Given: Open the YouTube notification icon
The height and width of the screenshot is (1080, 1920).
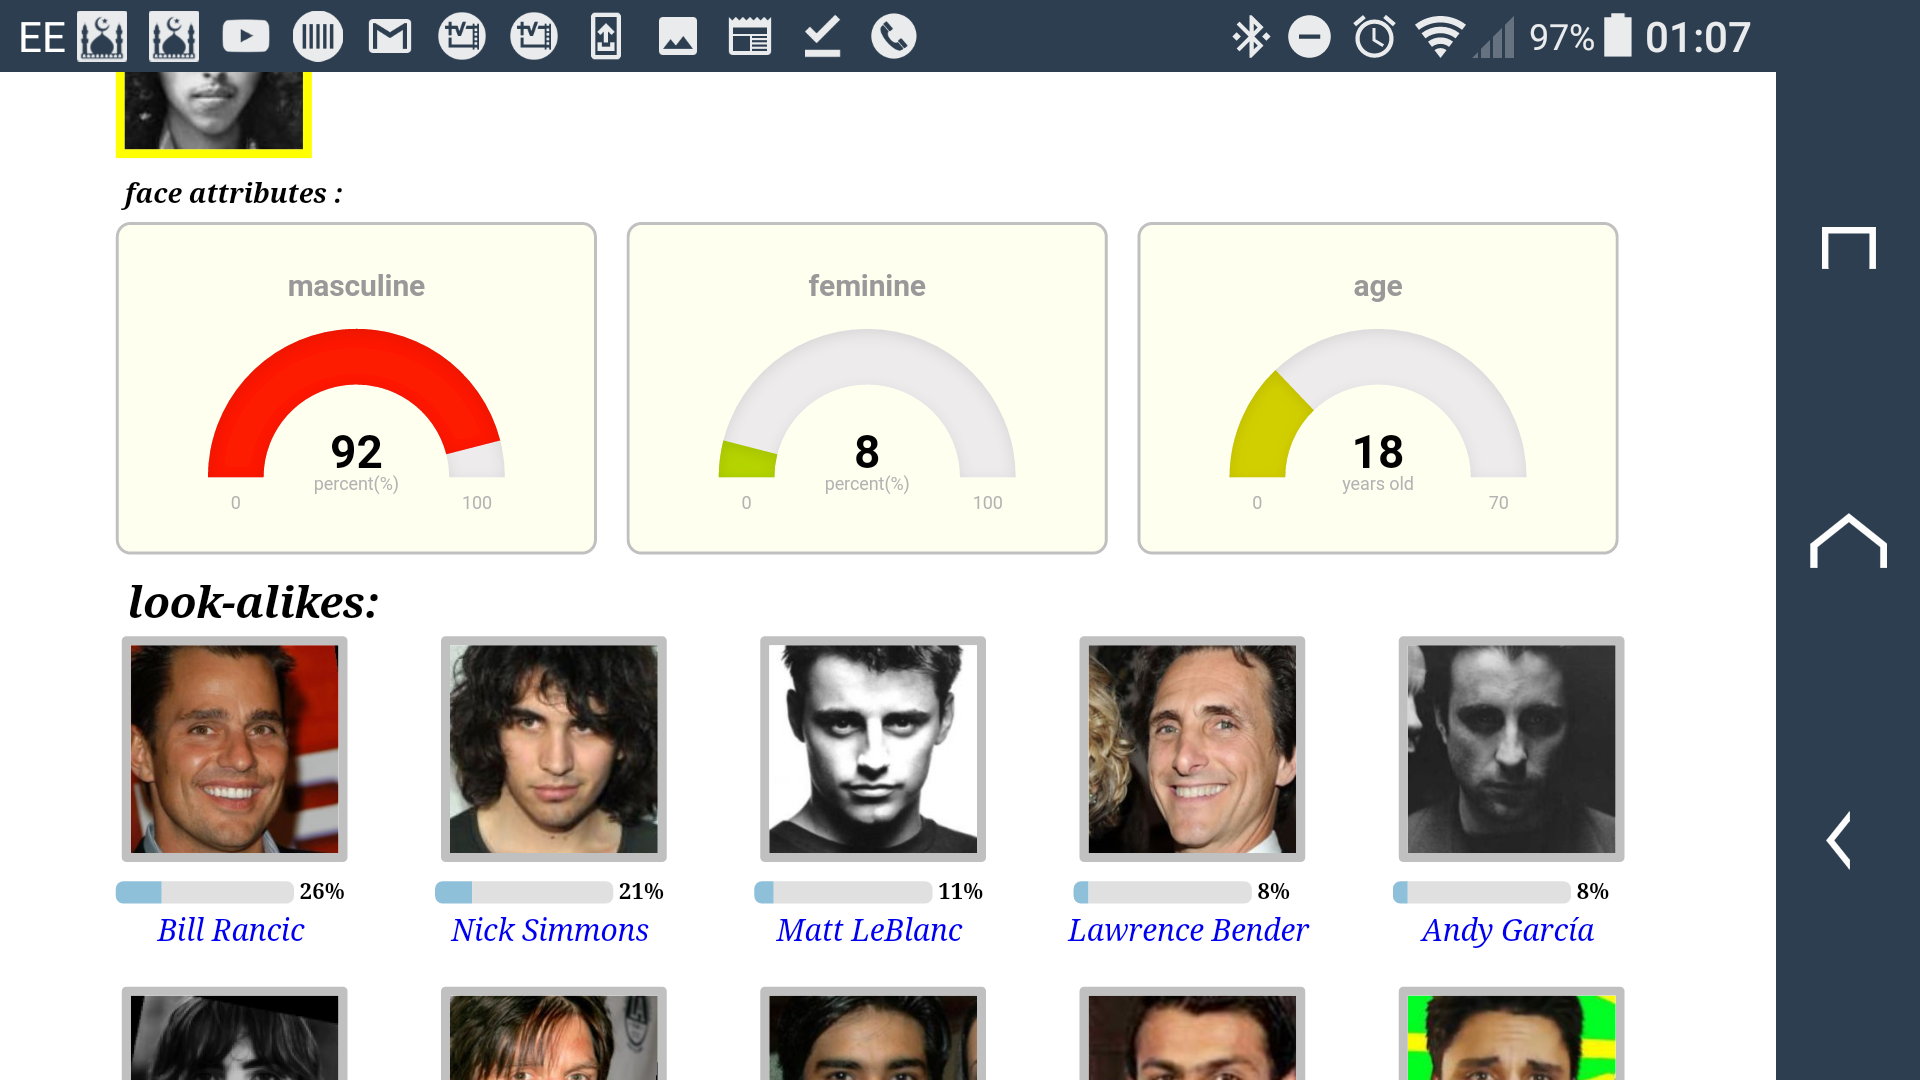Looking at the screenshot, I should coord(246,37).
